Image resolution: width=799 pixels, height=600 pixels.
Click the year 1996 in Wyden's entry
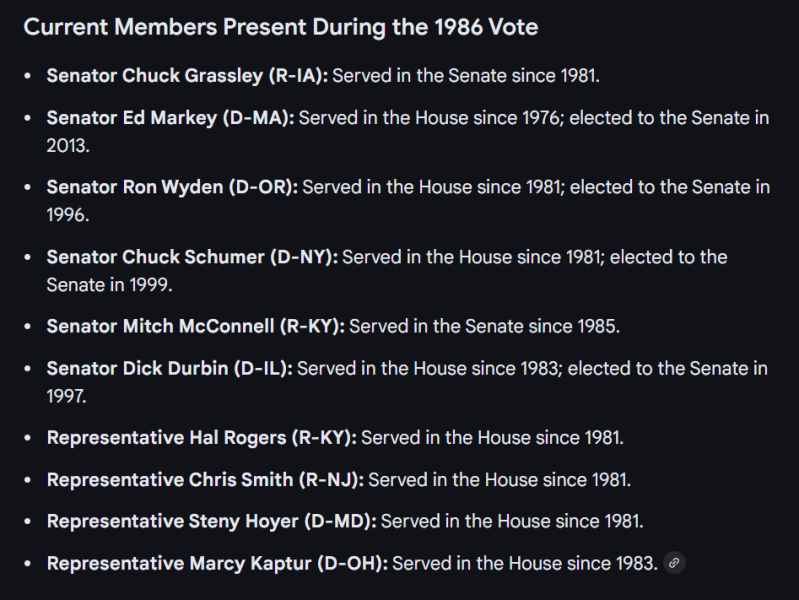click(x=68, y=214)
